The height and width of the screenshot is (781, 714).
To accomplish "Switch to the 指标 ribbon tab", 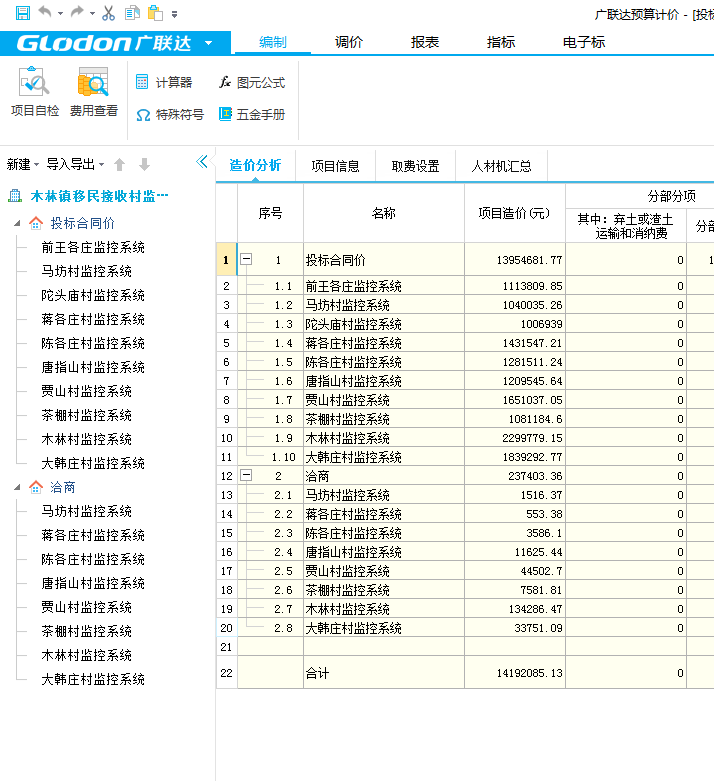I will pos(501,42).
